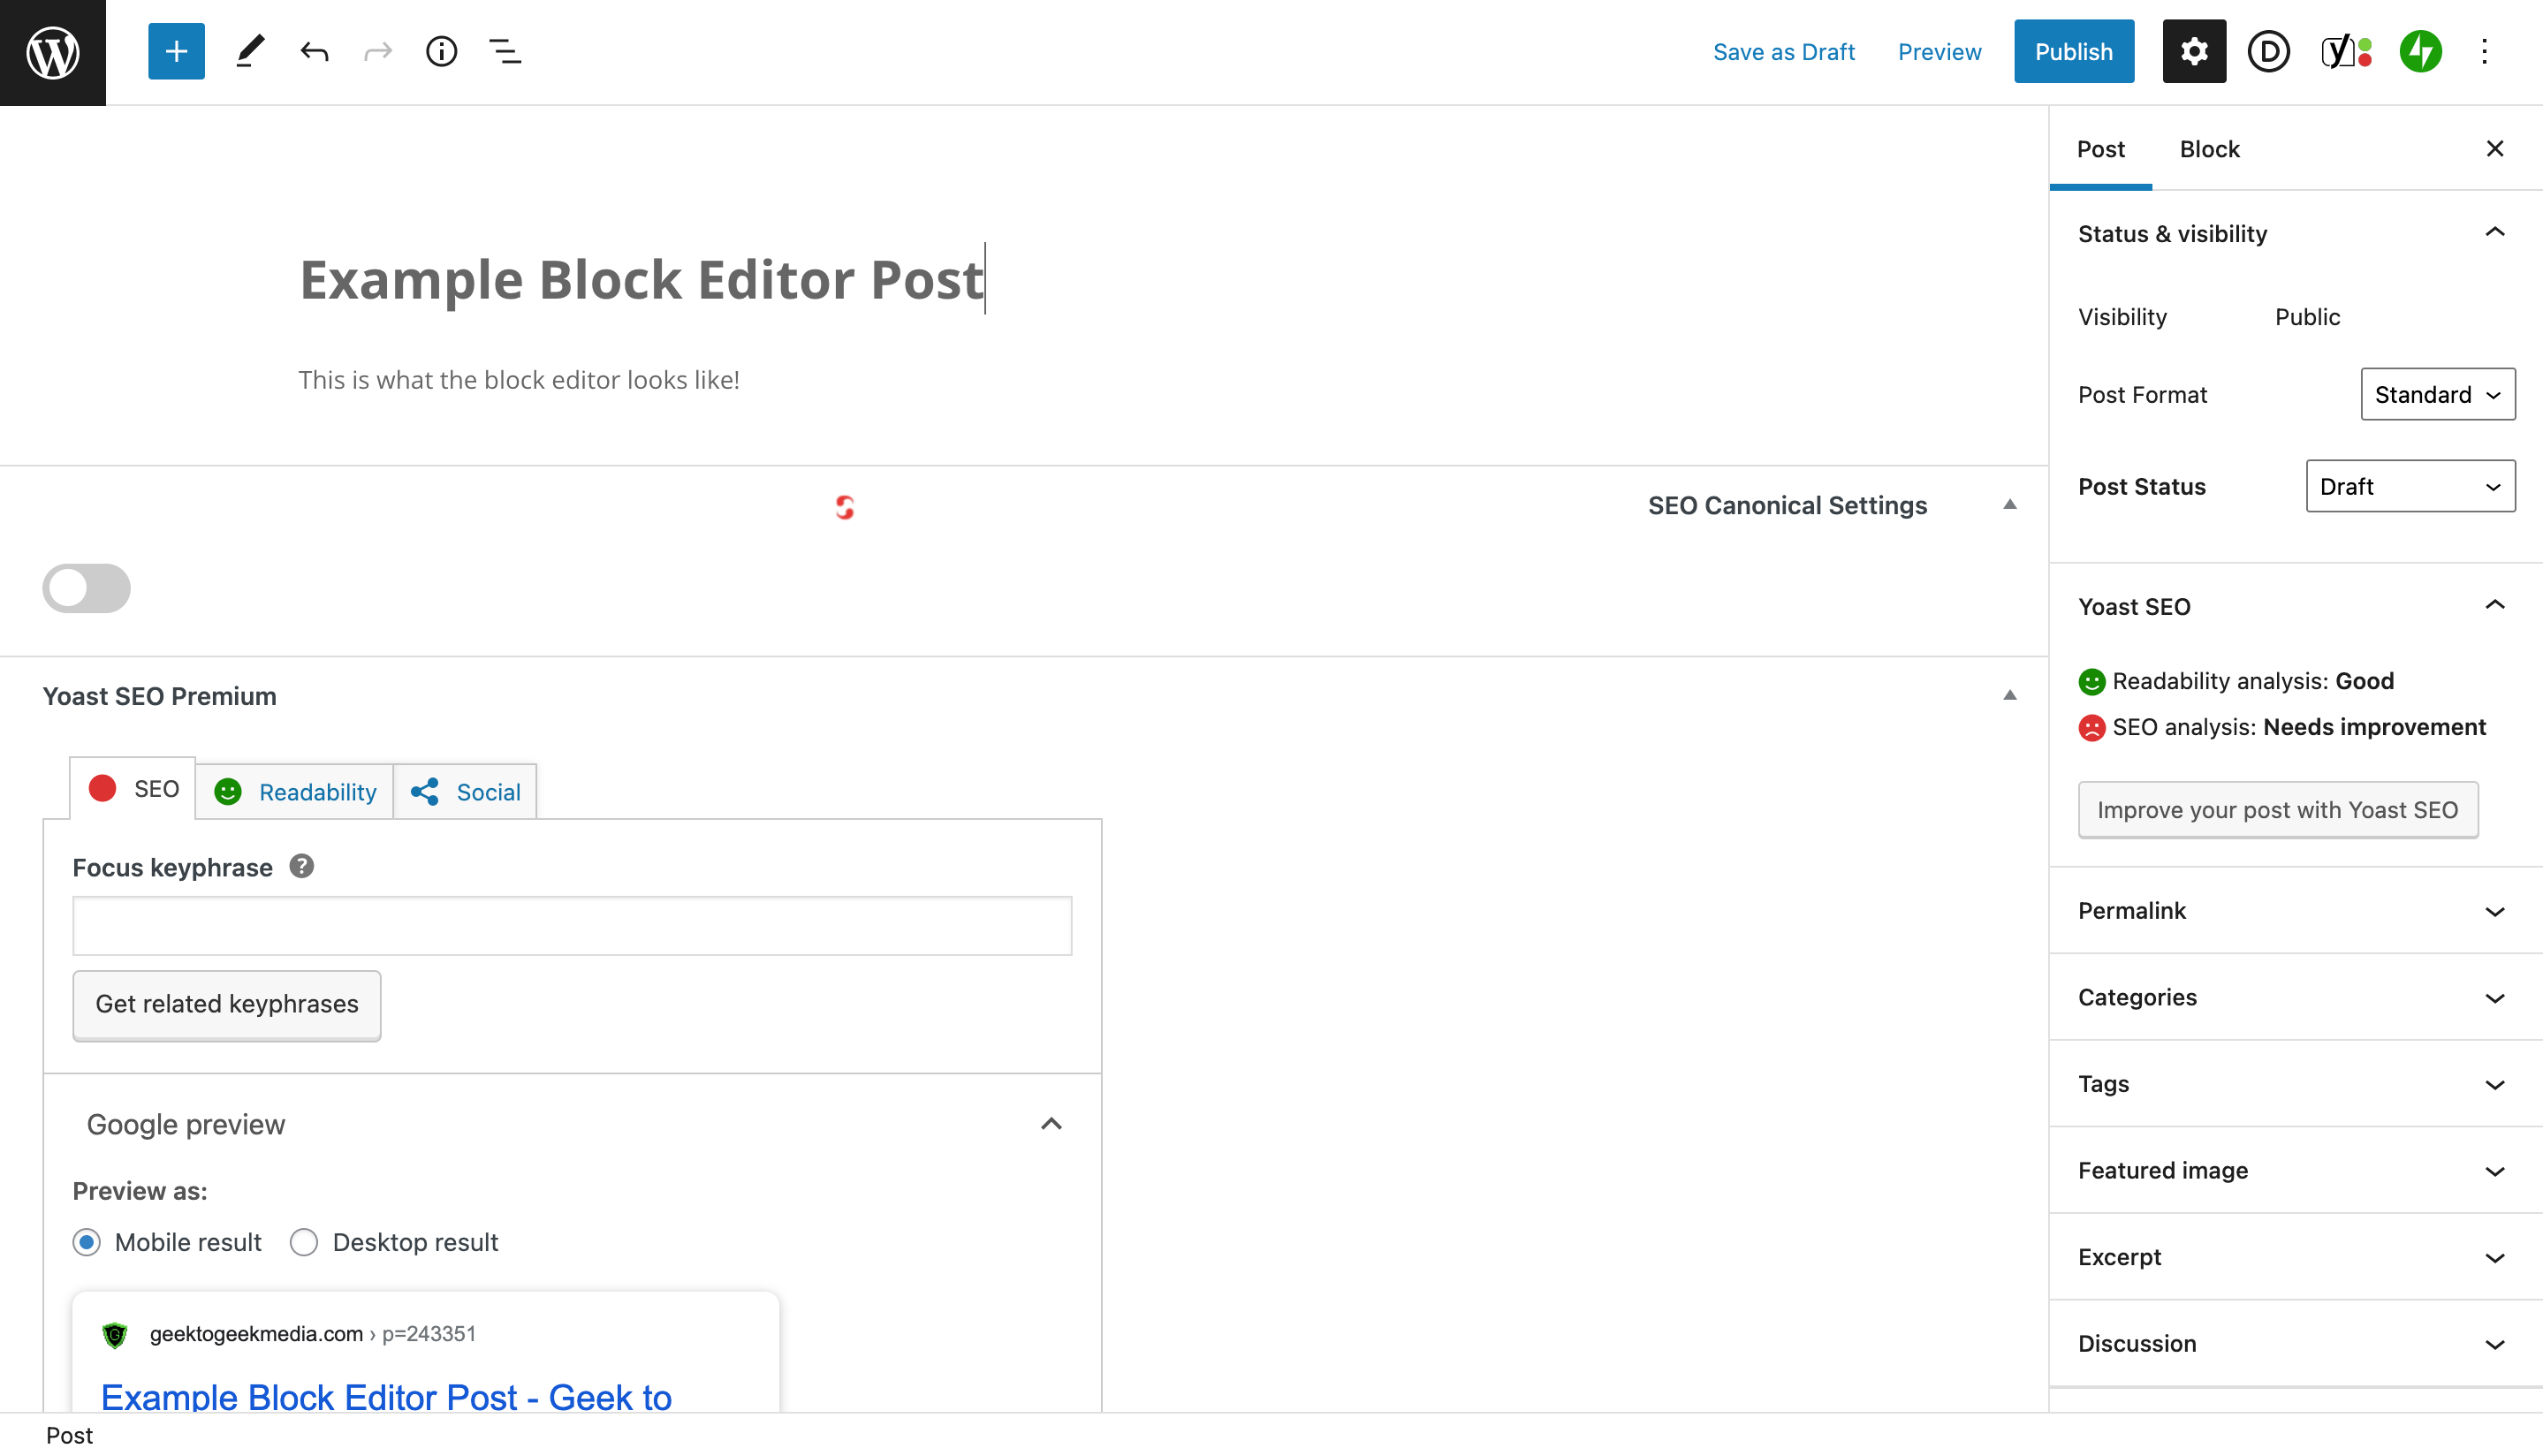Open the Yoast SEO toolbar icon
The height and width of the screenshot is (1456, 2543).
coord(2345,51)
